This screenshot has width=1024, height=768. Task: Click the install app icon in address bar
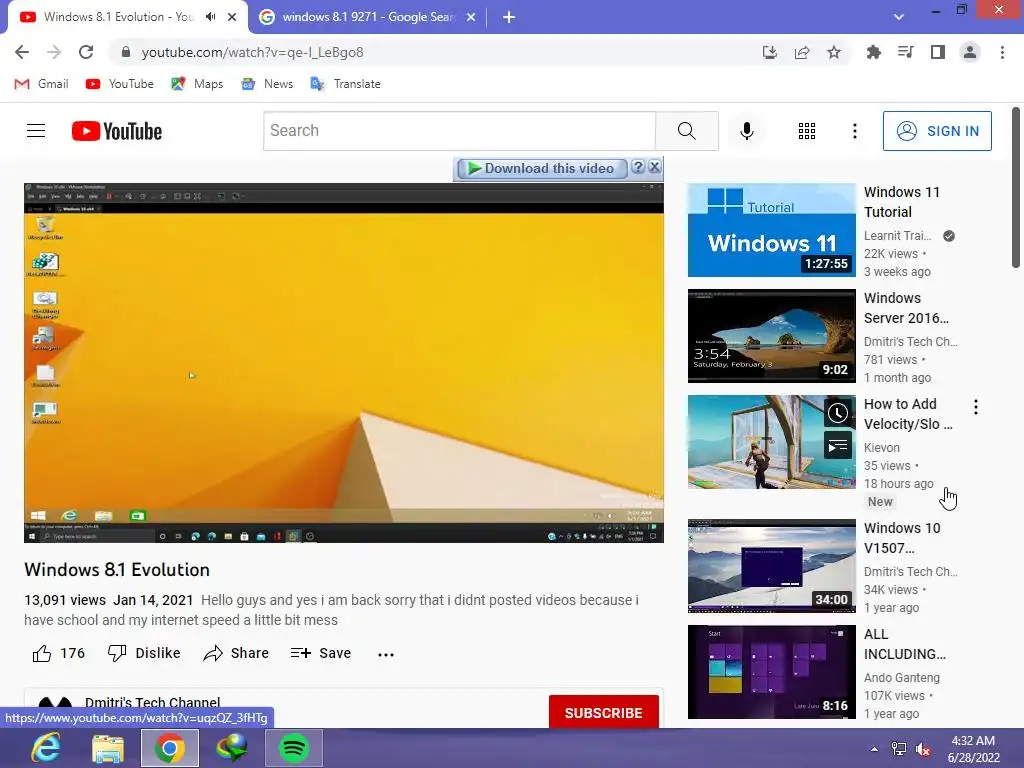pos(770,52)
